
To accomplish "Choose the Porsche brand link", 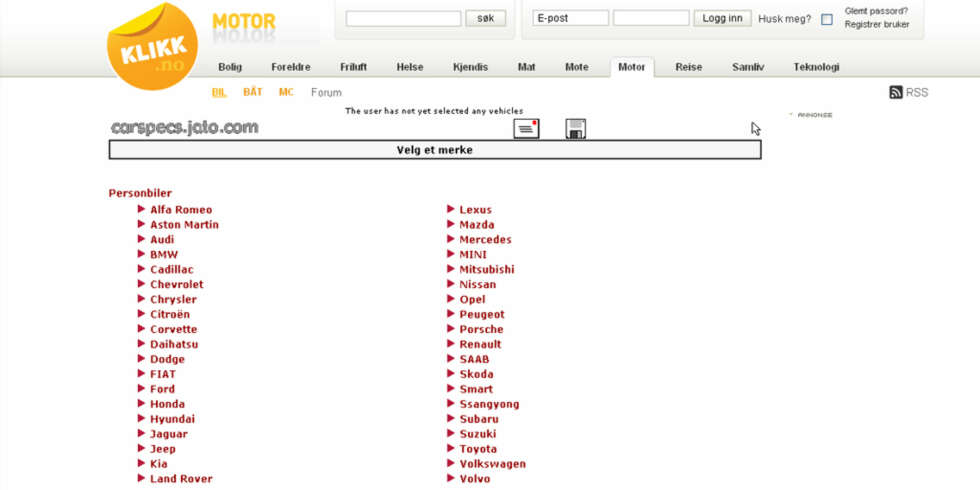I will [x=481, y=329].
